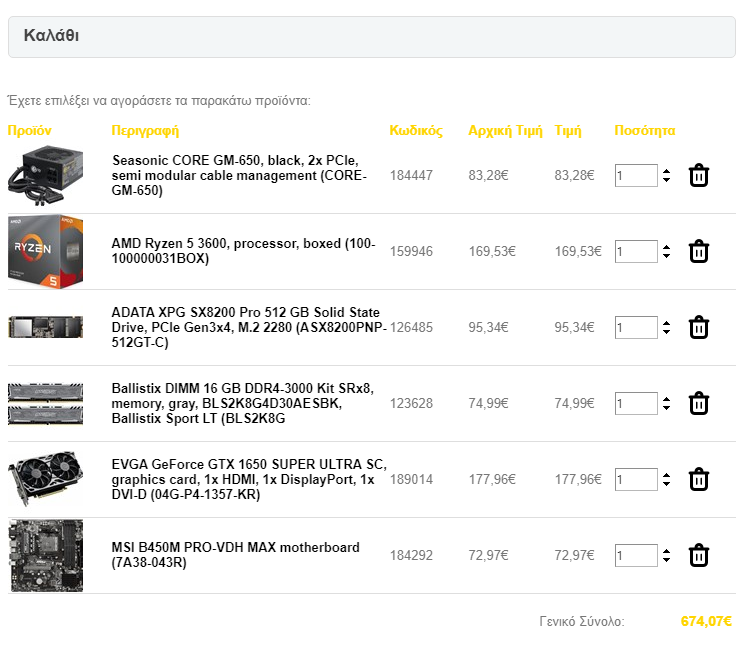Increase quantity of ADATA XPG SX8200 Pro
Viewport: 745px width, 657px height.
coord(666,324)
